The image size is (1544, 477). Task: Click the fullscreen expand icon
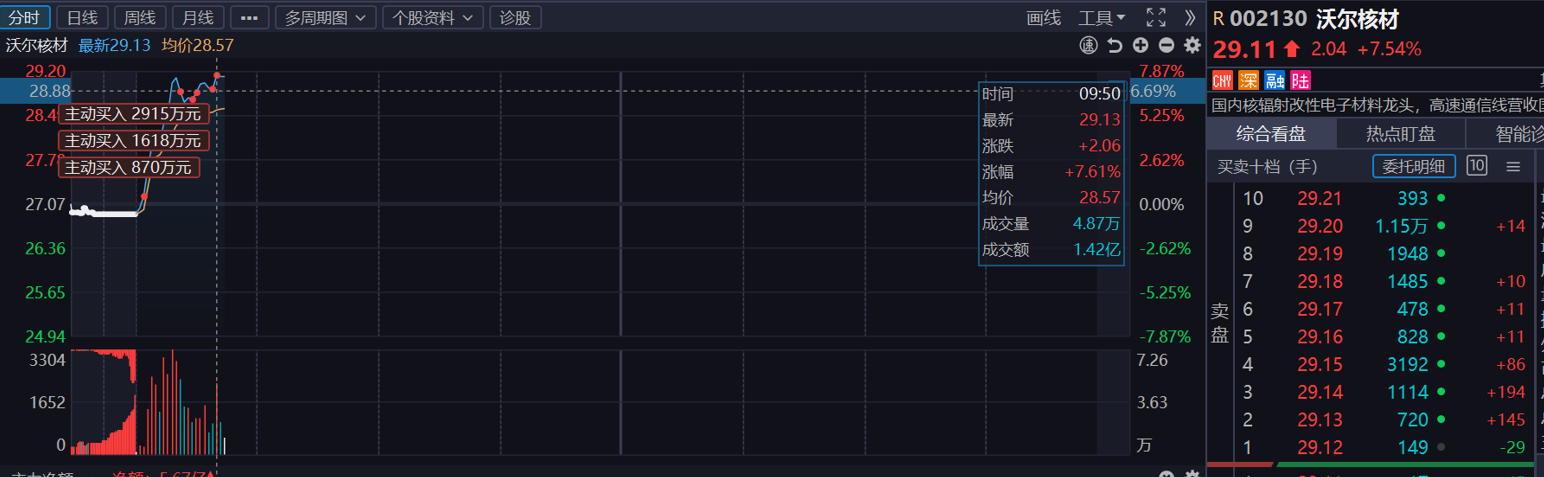[1156, 17]
